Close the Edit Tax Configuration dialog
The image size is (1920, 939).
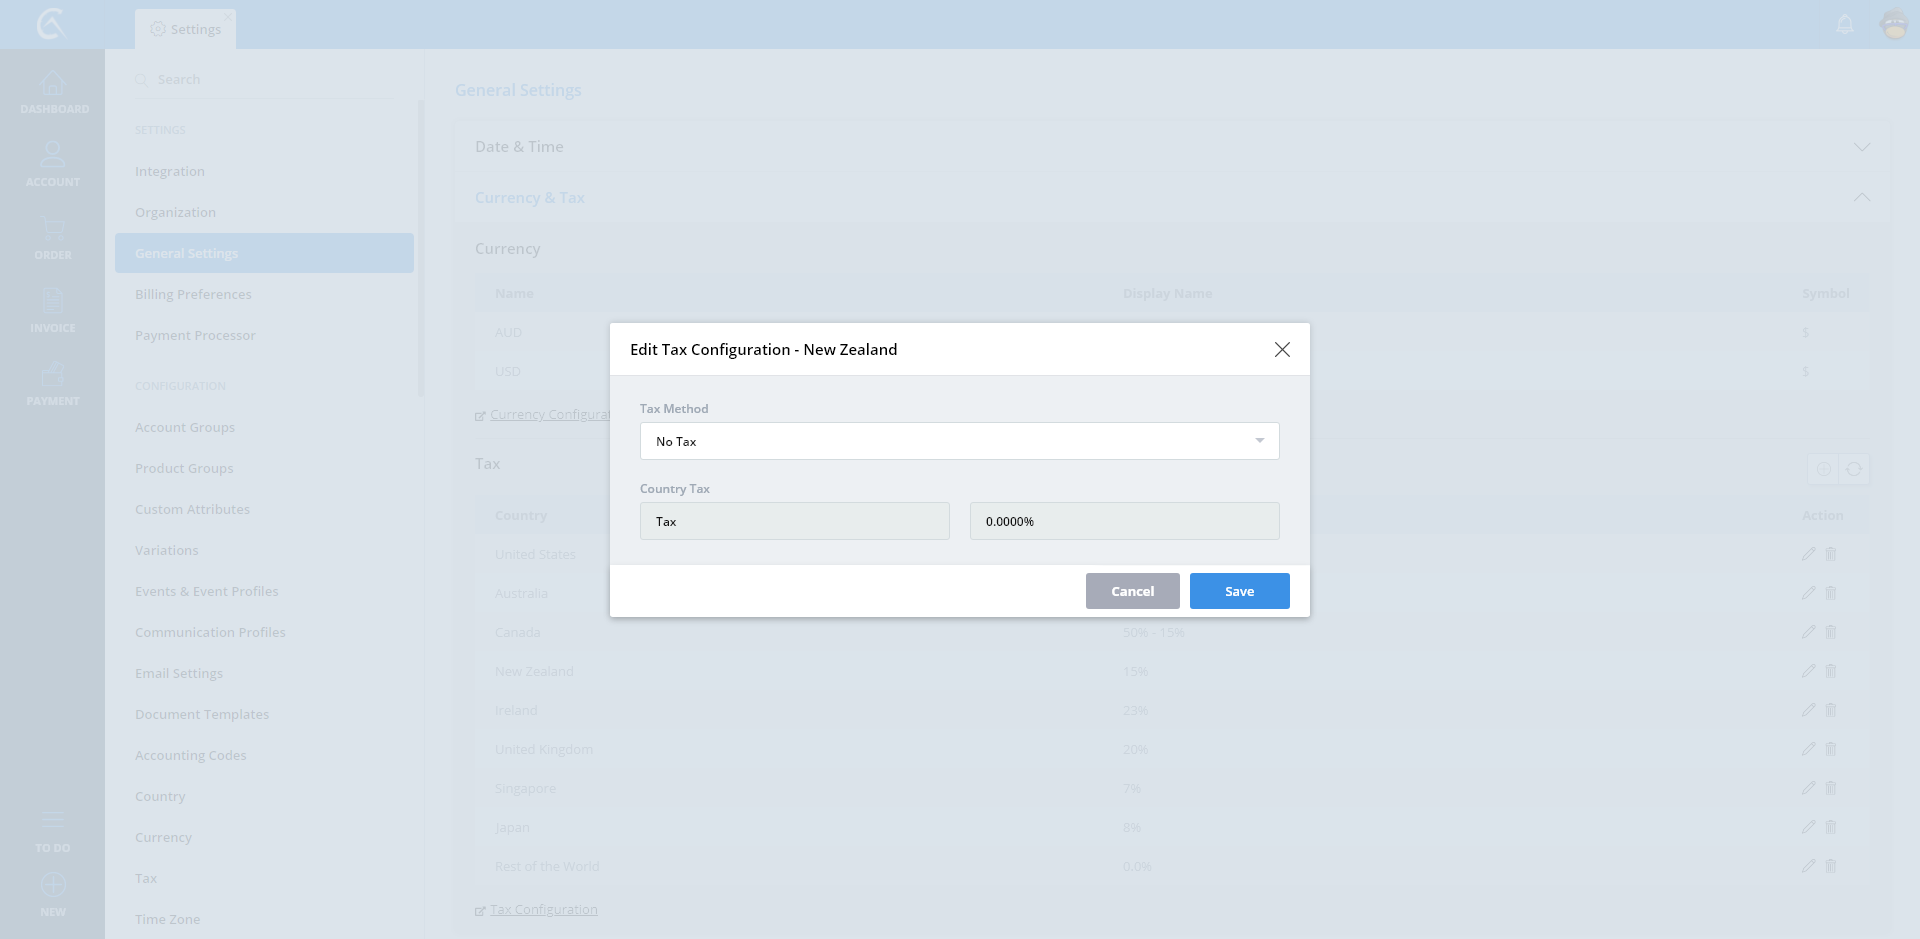point(1282,349)
